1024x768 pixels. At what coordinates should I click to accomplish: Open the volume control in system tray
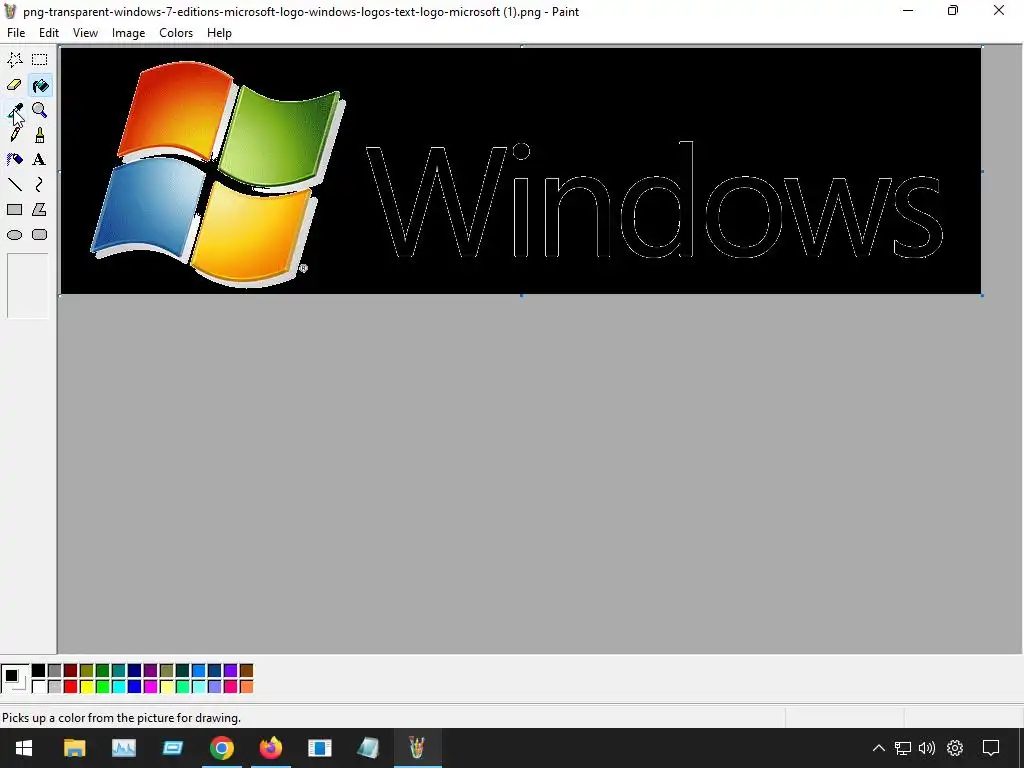click(927, 748)
